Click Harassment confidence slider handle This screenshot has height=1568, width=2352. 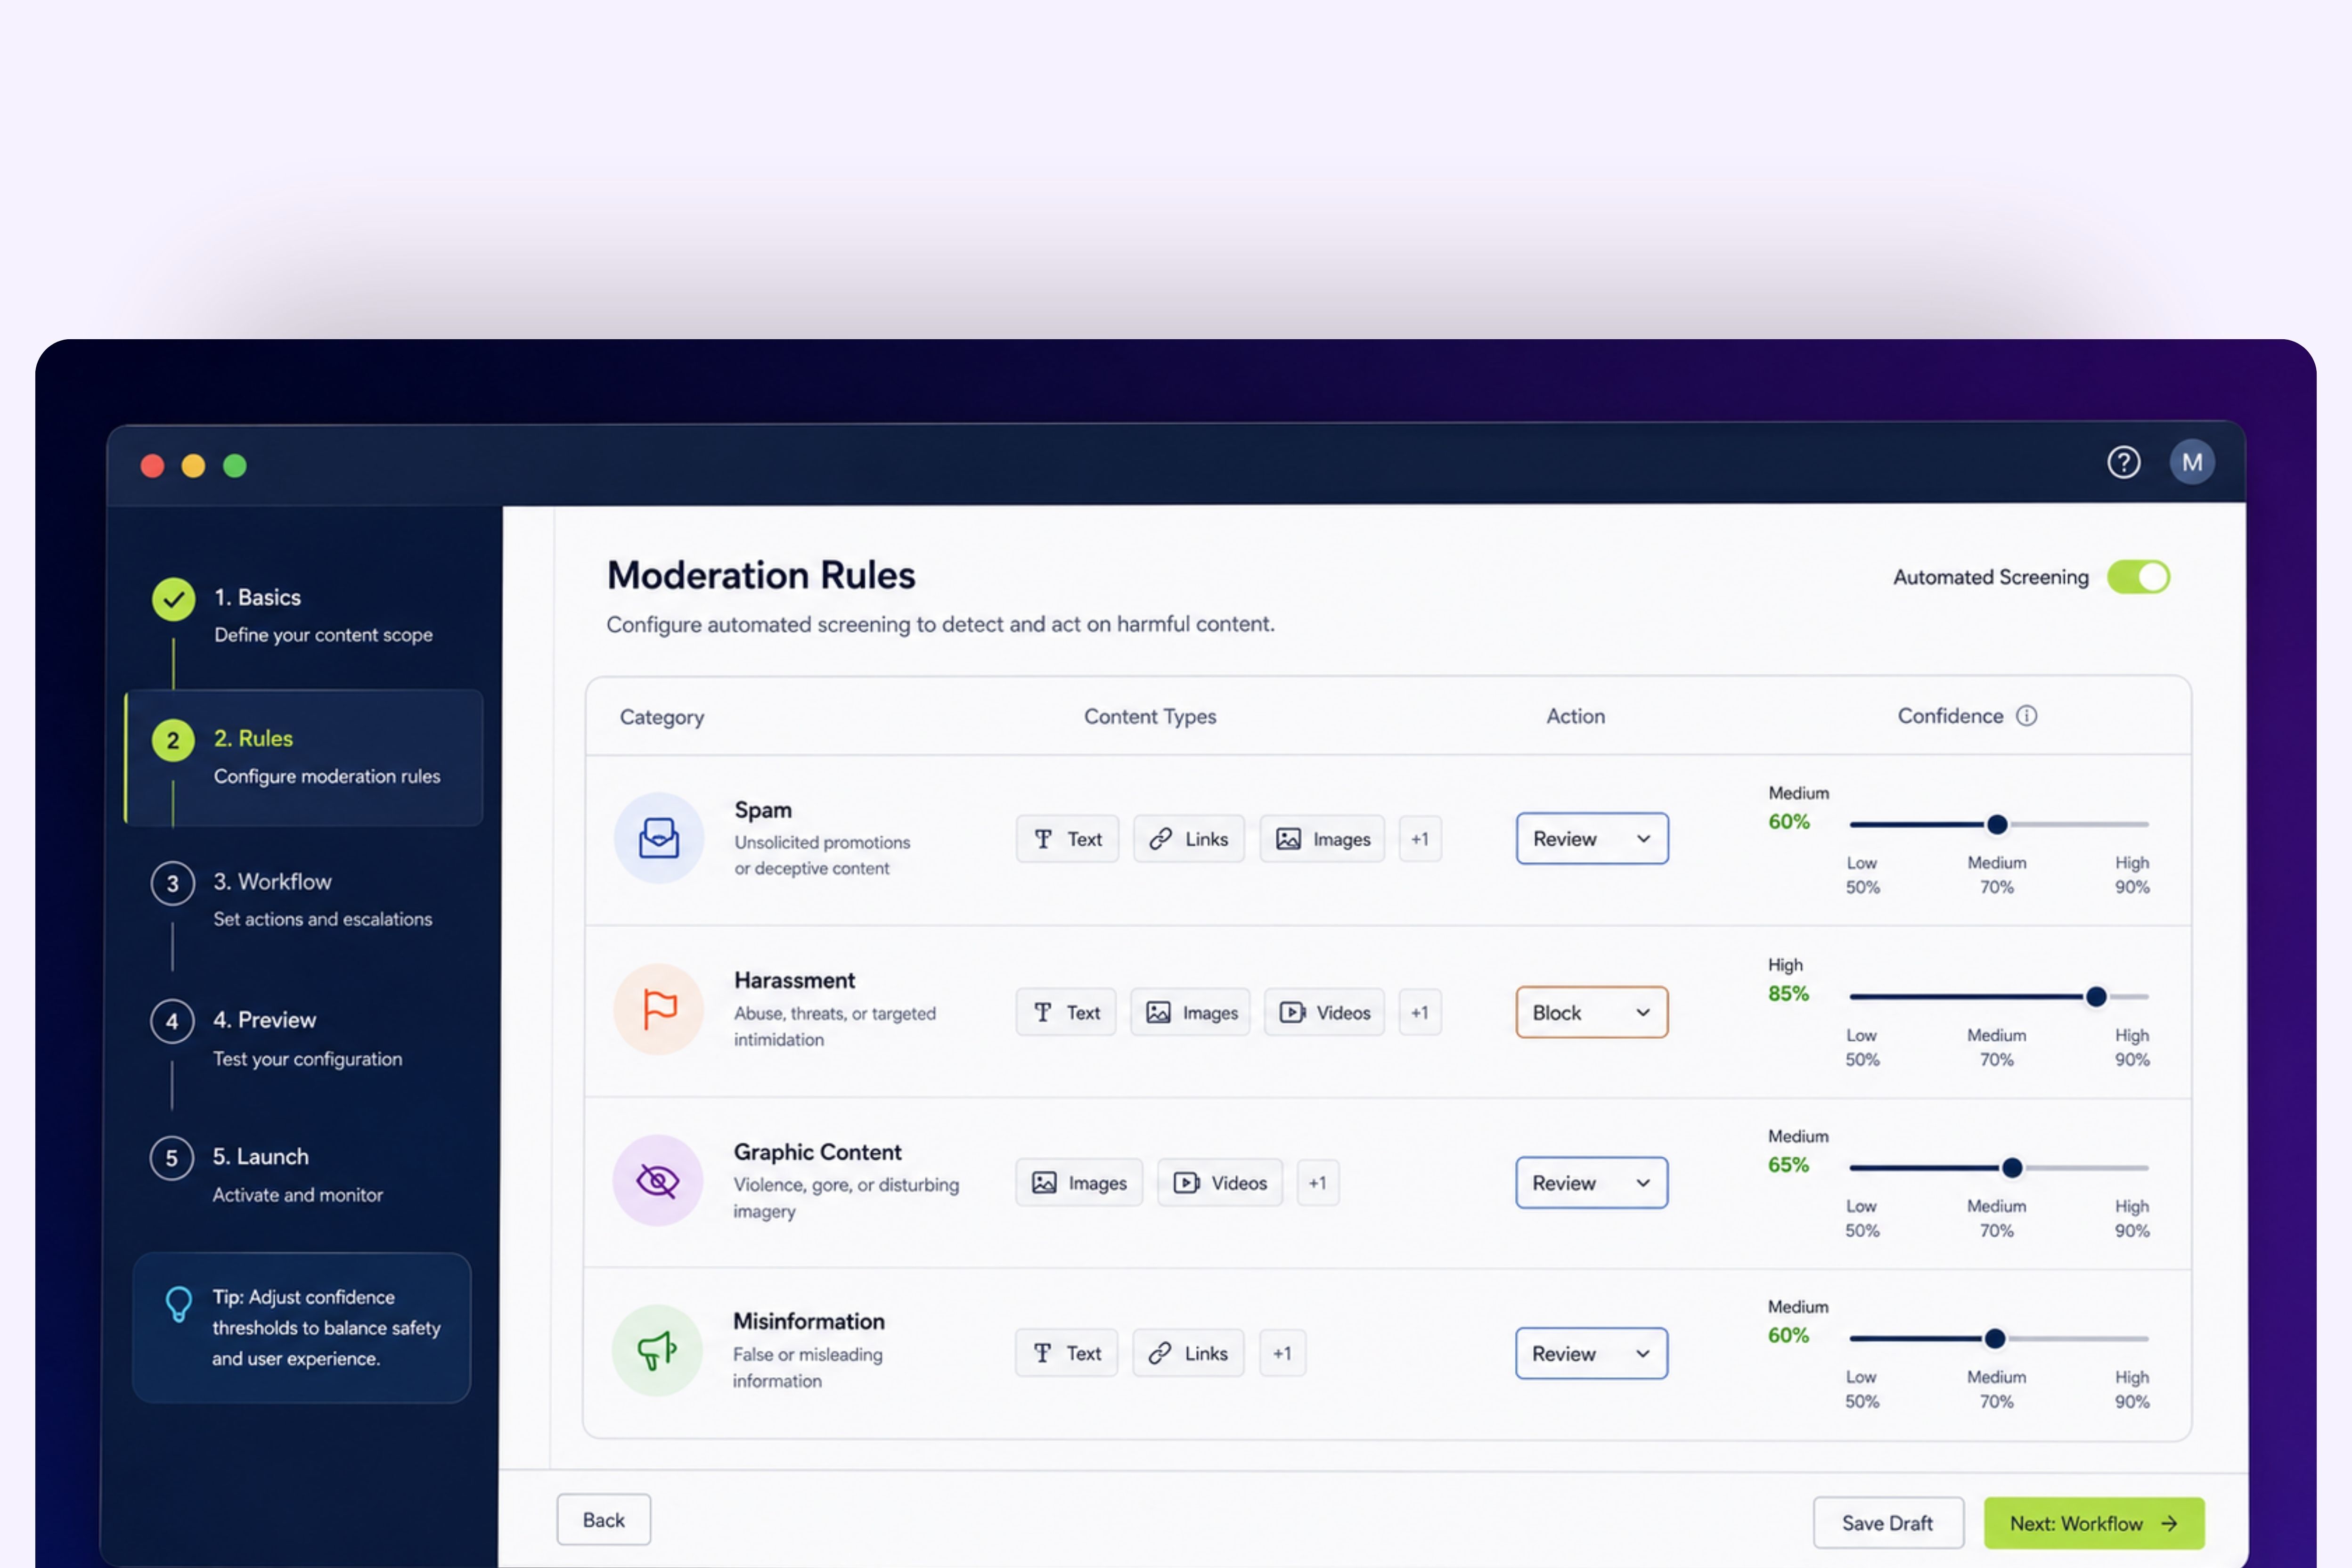(x=2096, y=996)
